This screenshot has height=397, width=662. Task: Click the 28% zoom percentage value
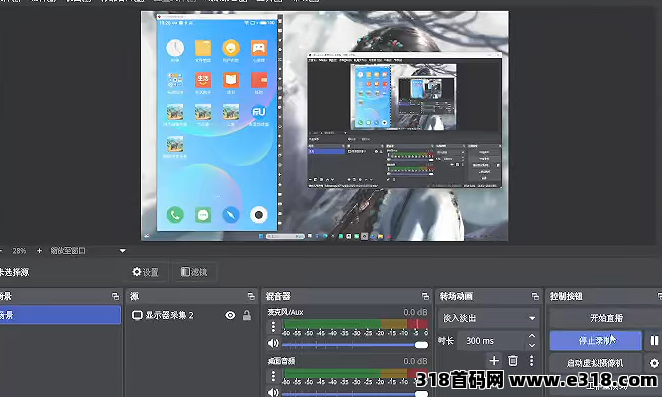coord(19,251)
